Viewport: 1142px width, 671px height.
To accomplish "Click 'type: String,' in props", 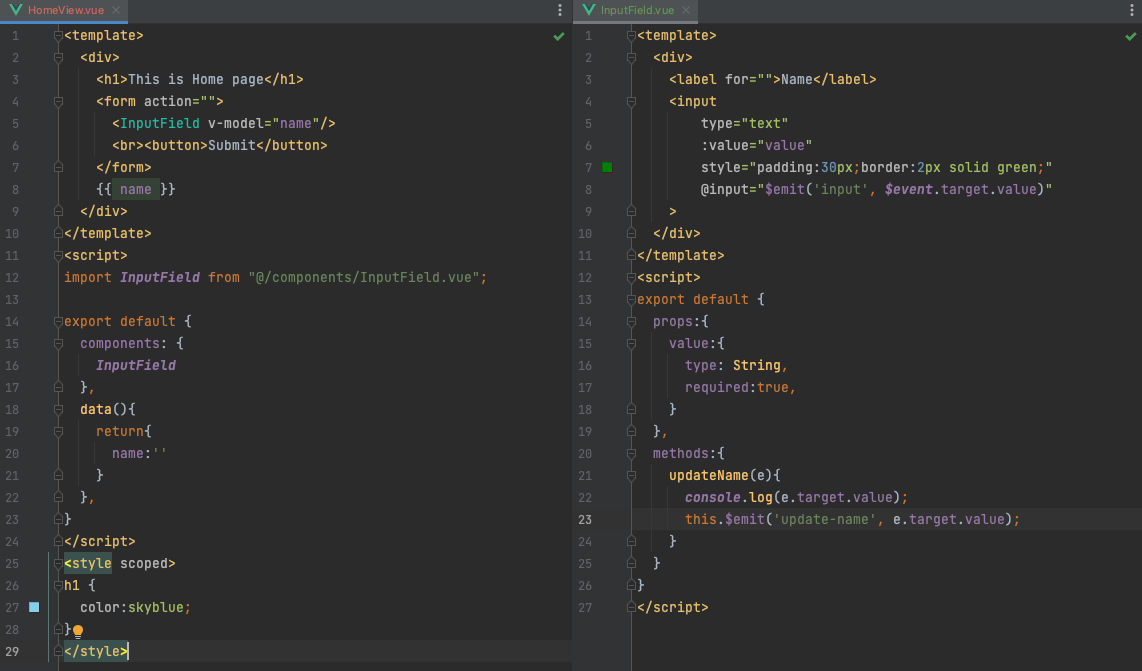I will point(736,366).
